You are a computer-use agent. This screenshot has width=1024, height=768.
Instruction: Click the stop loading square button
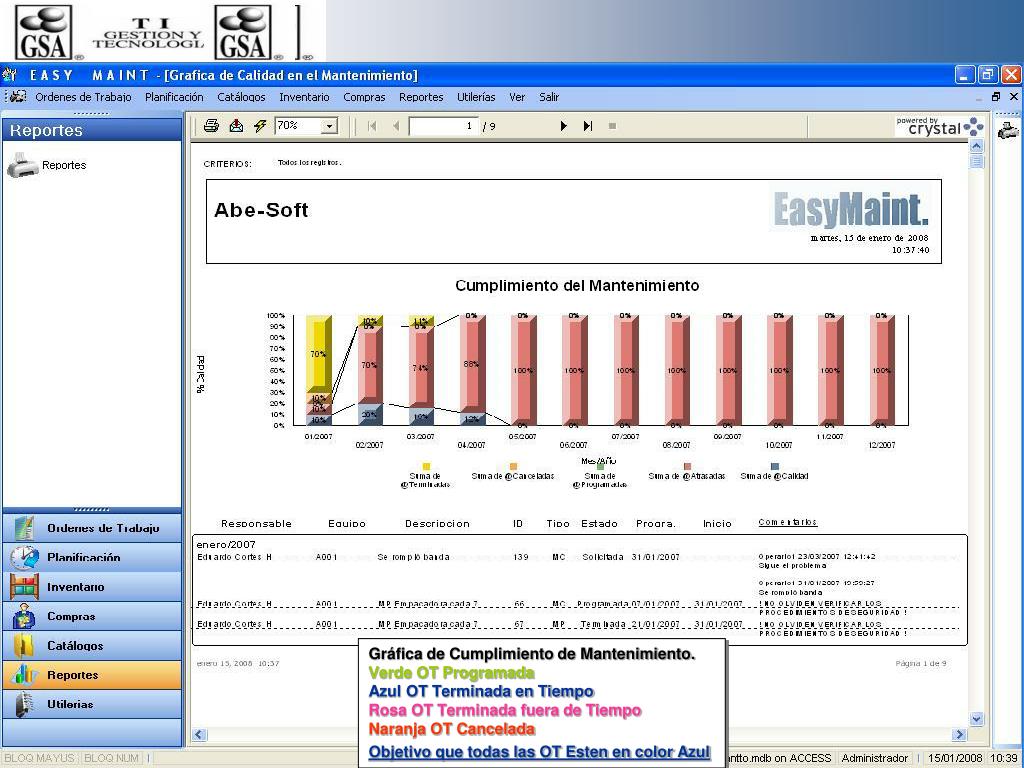click(x=612, y=126)
